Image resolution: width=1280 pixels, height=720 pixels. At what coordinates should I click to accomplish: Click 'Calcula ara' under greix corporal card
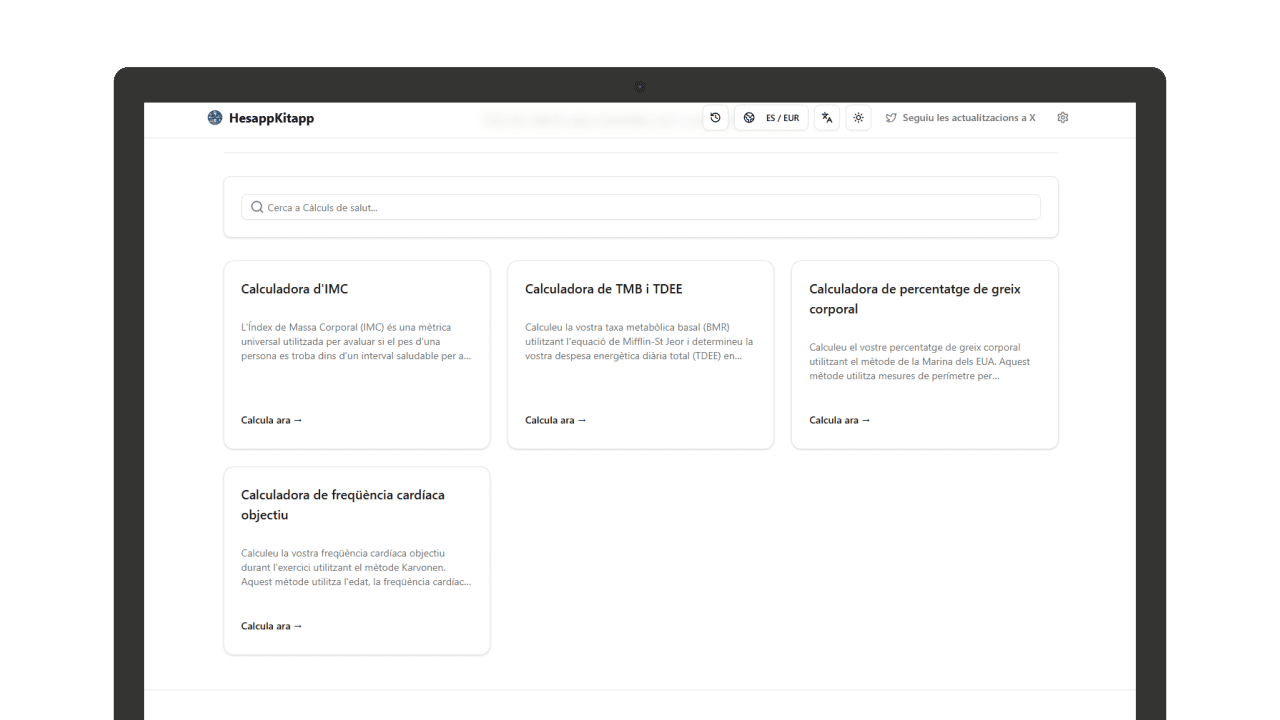pos(839,420)
